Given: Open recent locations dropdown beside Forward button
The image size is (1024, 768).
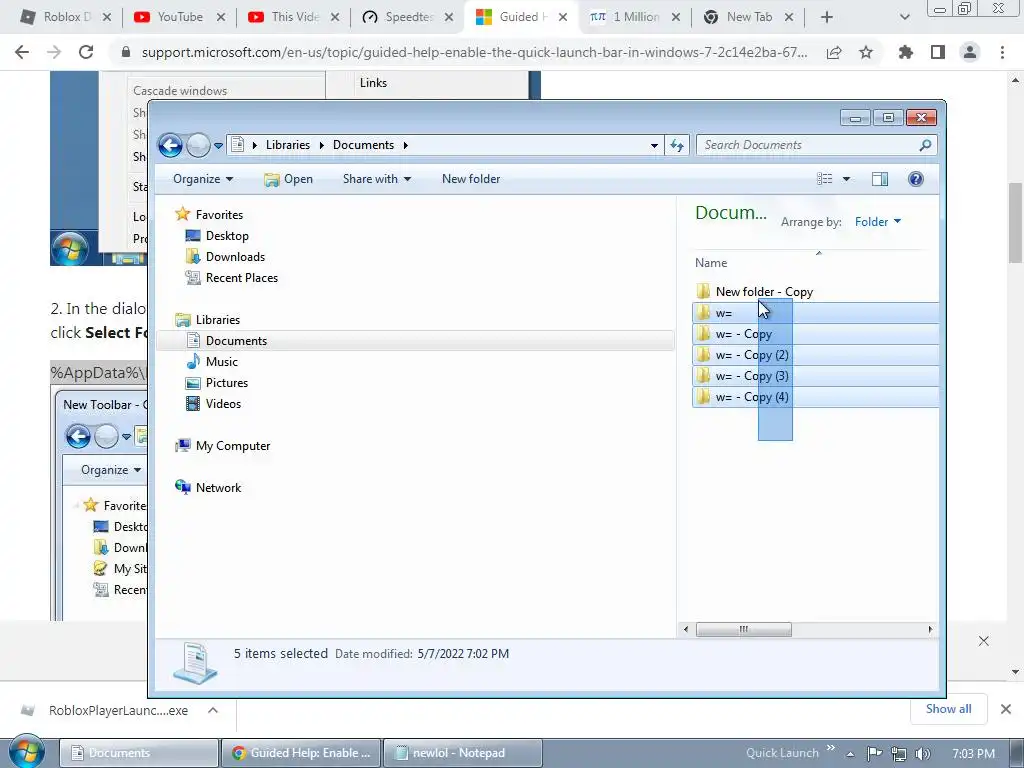Looking at the screenshot, I should pyautogui.click(x=218, y=146).
